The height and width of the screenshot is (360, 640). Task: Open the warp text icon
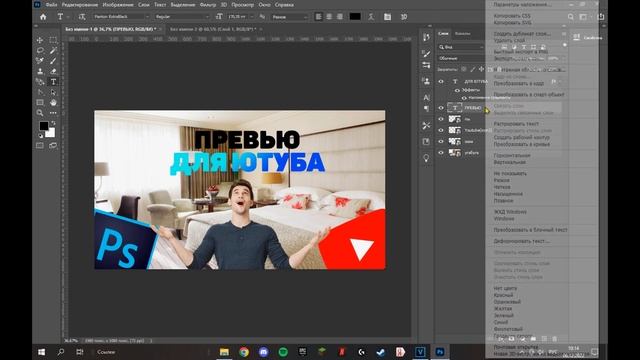tap(371, 17)
